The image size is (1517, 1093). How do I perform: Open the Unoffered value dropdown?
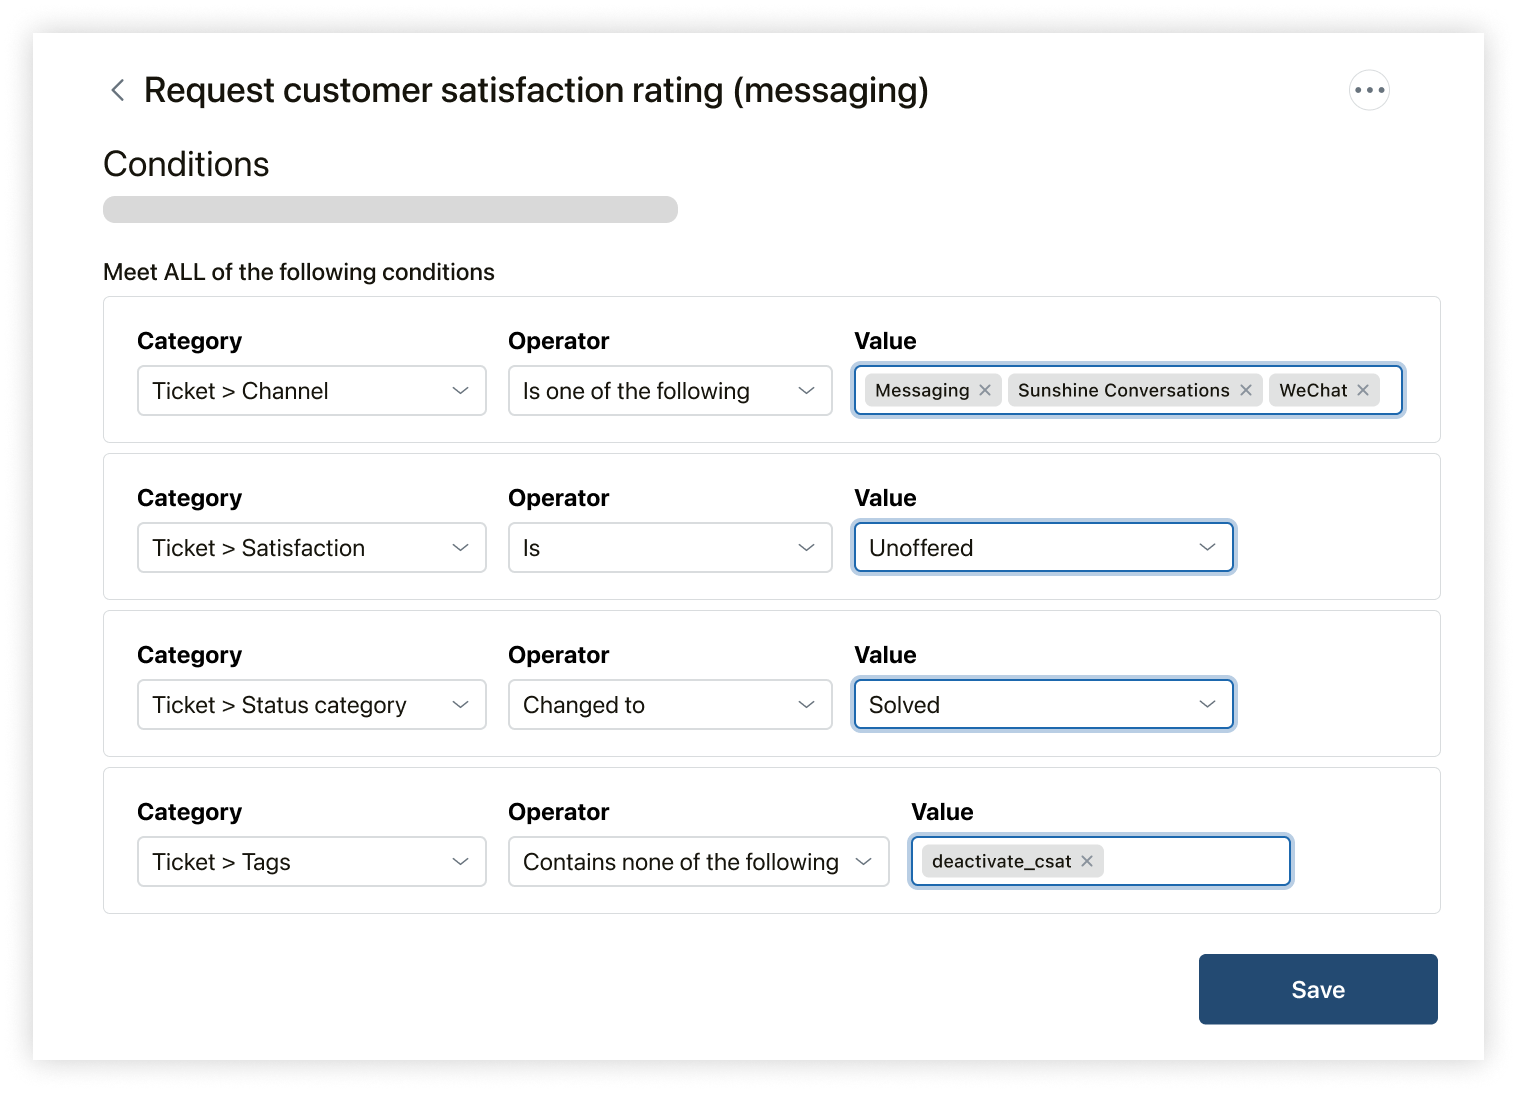click(x=1043, y=548)
